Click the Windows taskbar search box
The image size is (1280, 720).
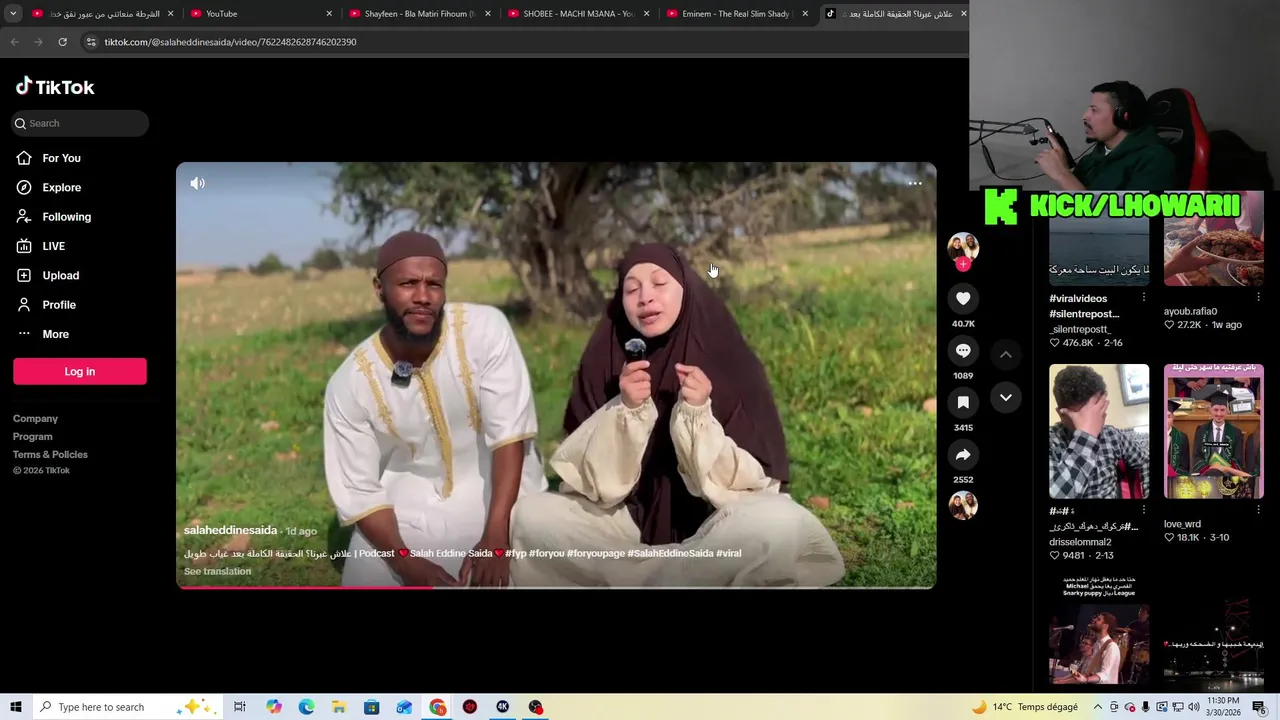pyautogui.click(x=127, y=707)
